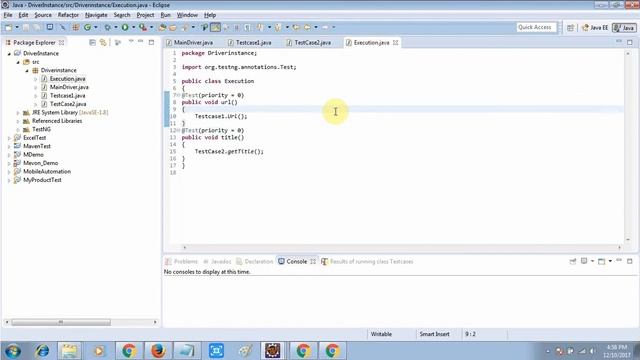Screen dimensions: 640x360
Task: Collapse the src folder node
Action: pyautogui.click(x=18, y=62)
